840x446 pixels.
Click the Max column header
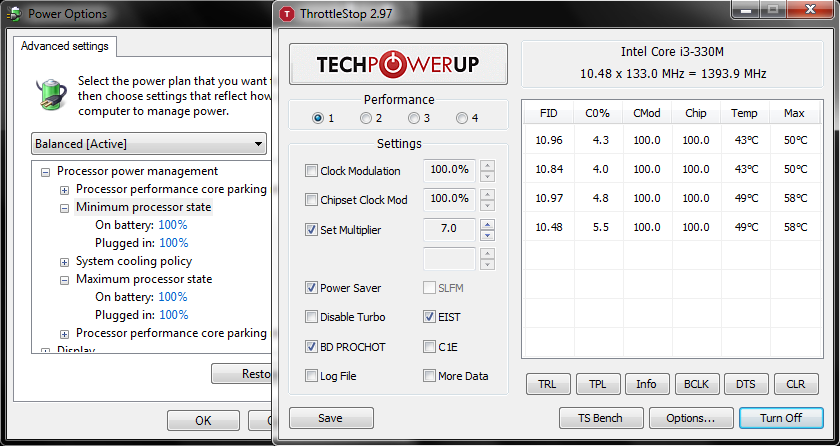coord(794,114)
